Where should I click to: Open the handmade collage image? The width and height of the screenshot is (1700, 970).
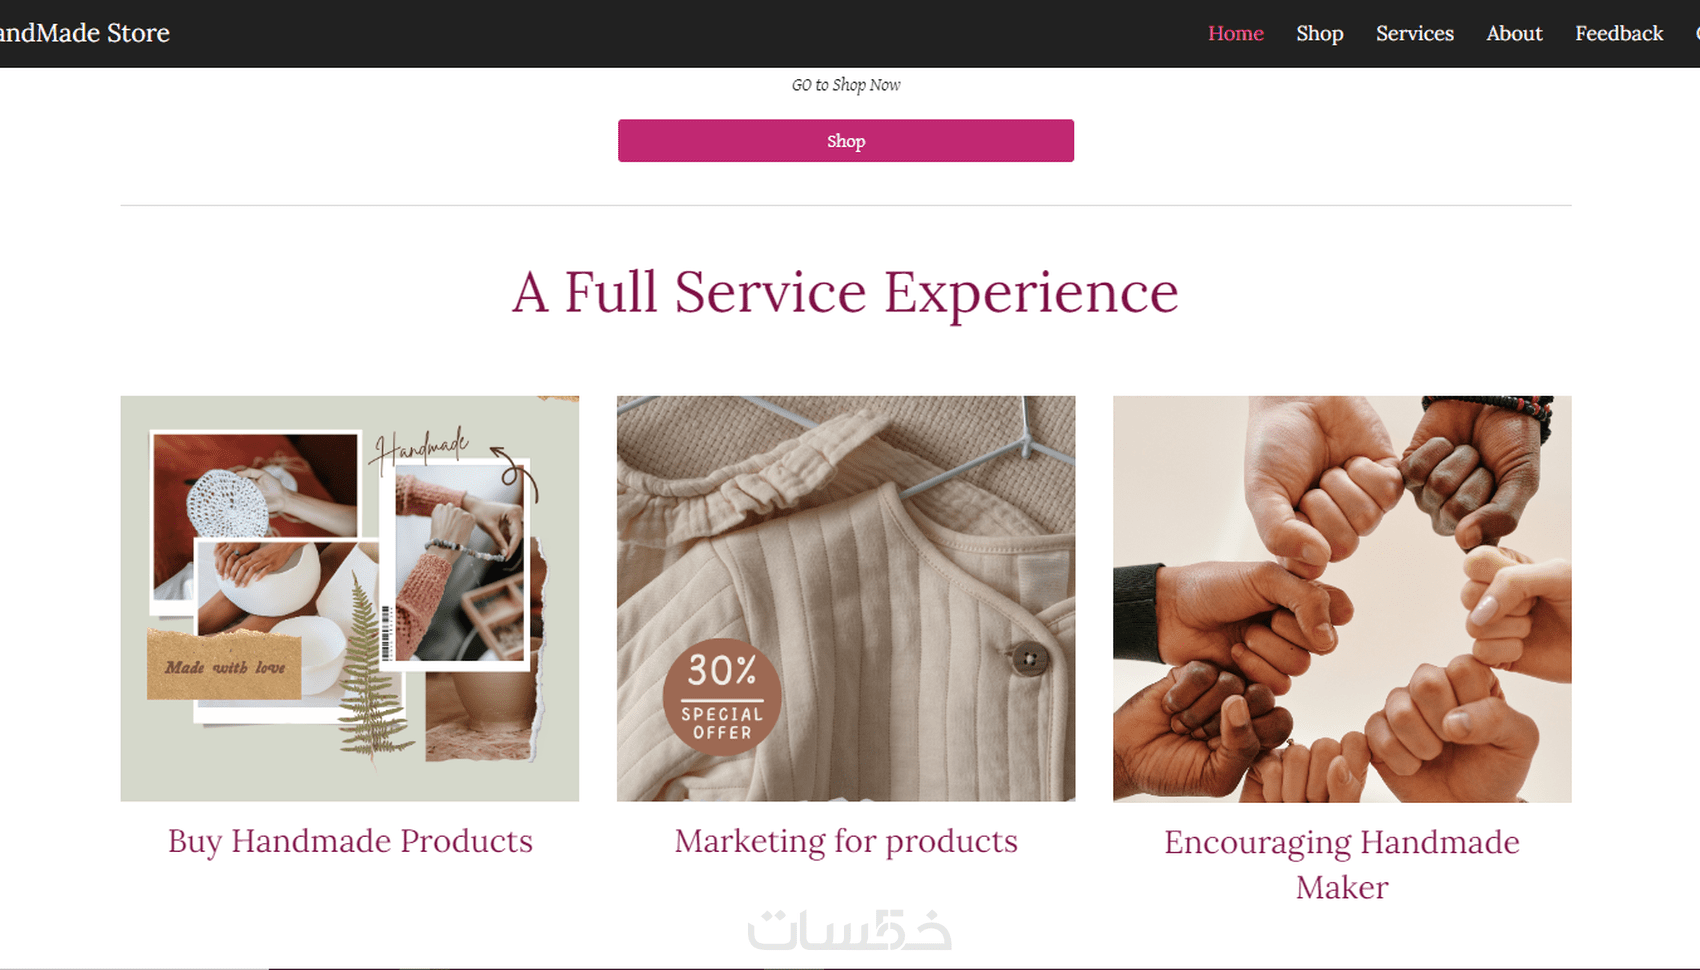point(350,598)
